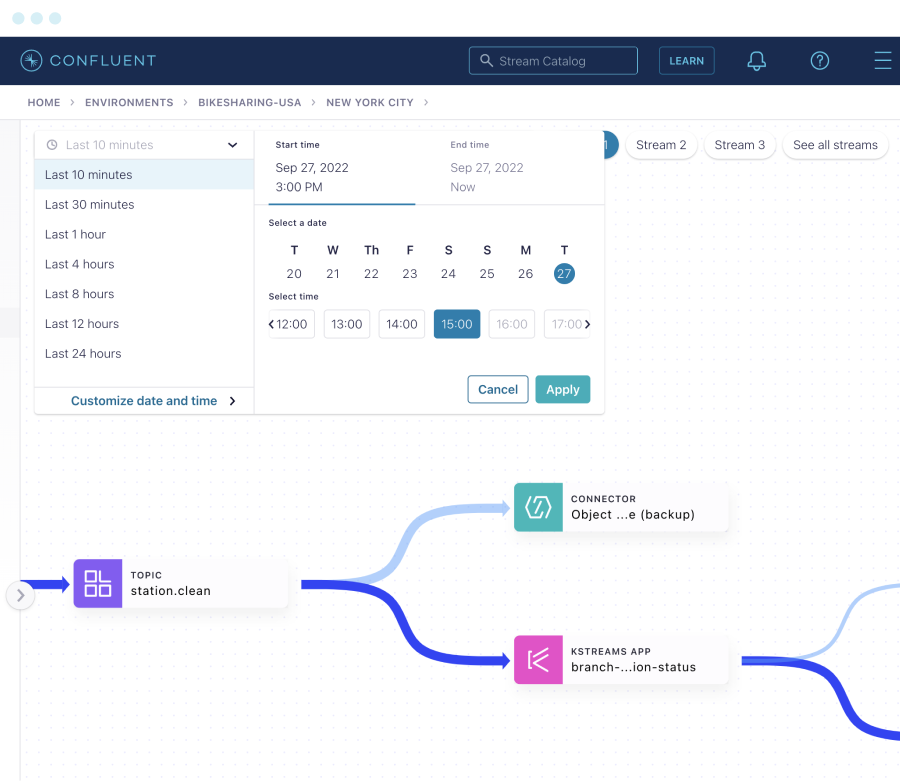Viewport: 900px width, 781px height.
Task: Click the Connector node icon for Object backup
Action: coord(538,508)
